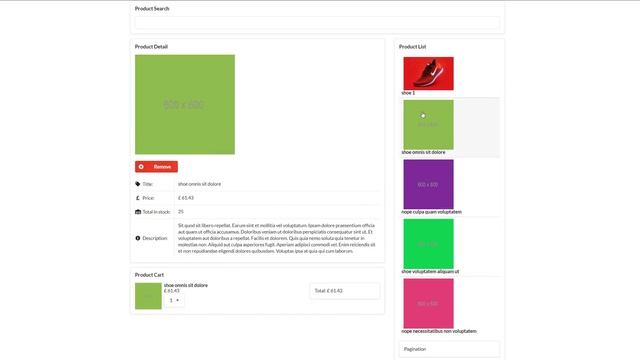Click the 'Product Cart' heading
Viewport: 640px width, 360px height.
point(149,275)
